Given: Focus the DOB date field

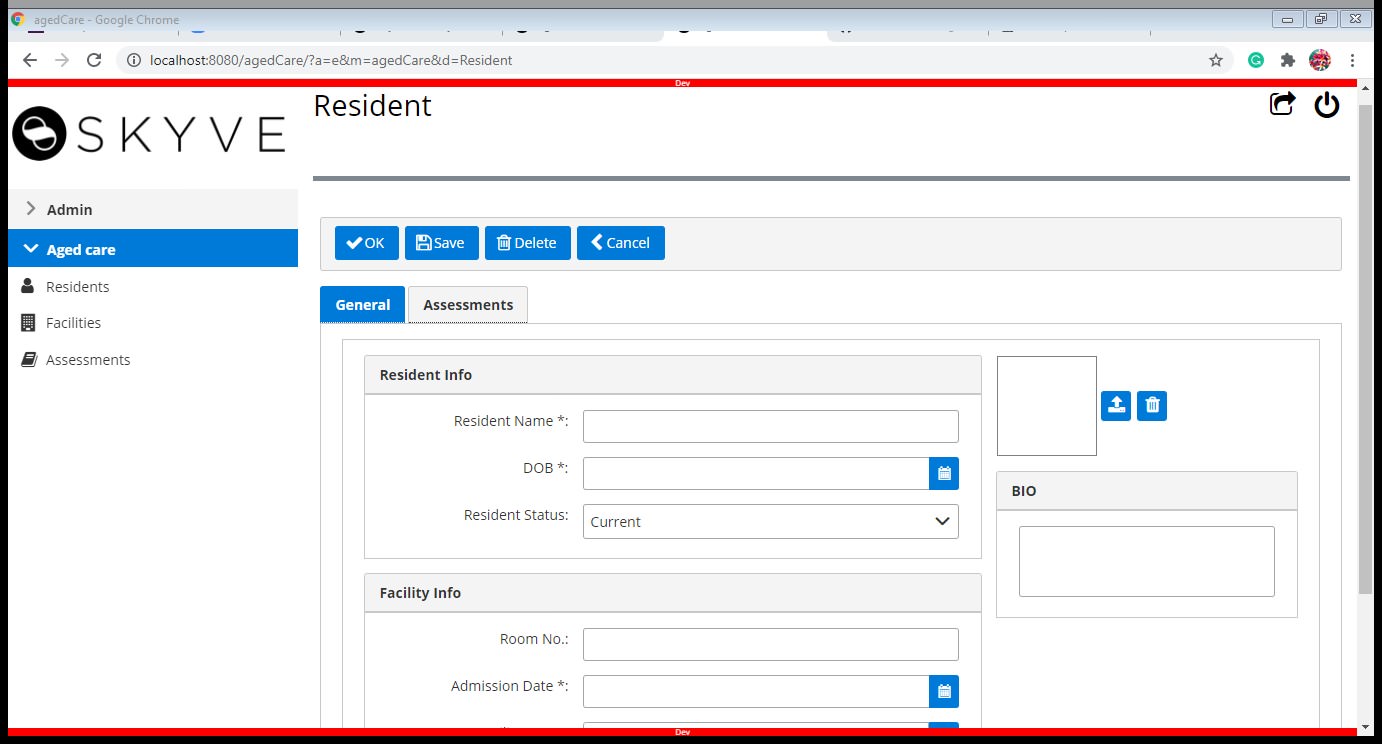Looking at the screenshot, I should pos(756,474).
